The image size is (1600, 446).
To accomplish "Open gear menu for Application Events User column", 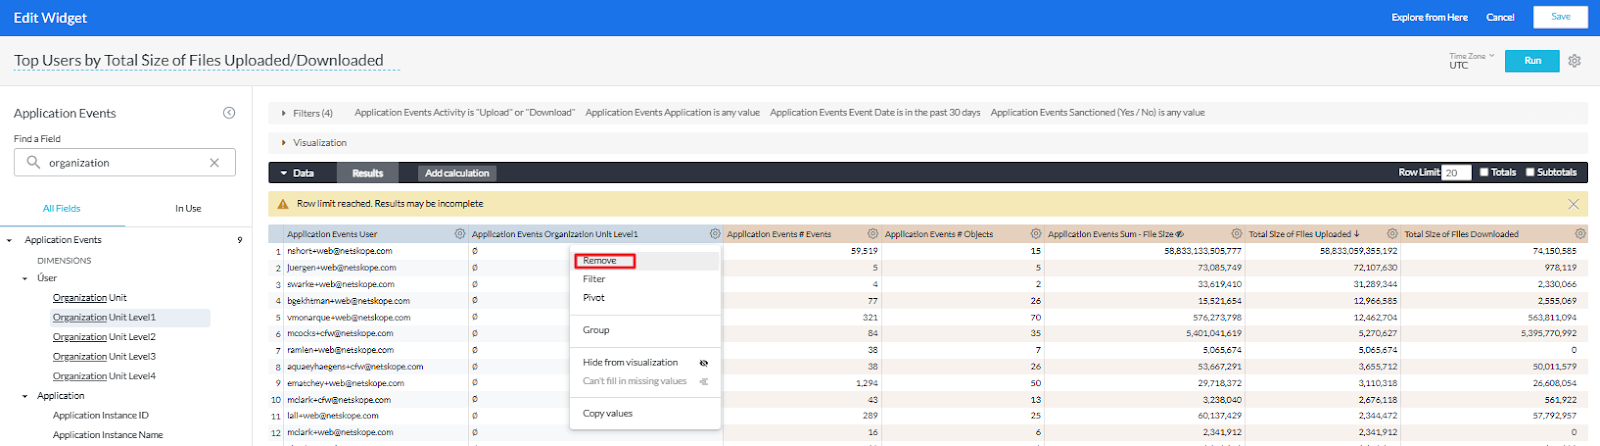I will pyautogui.click(x=460, y=234).
